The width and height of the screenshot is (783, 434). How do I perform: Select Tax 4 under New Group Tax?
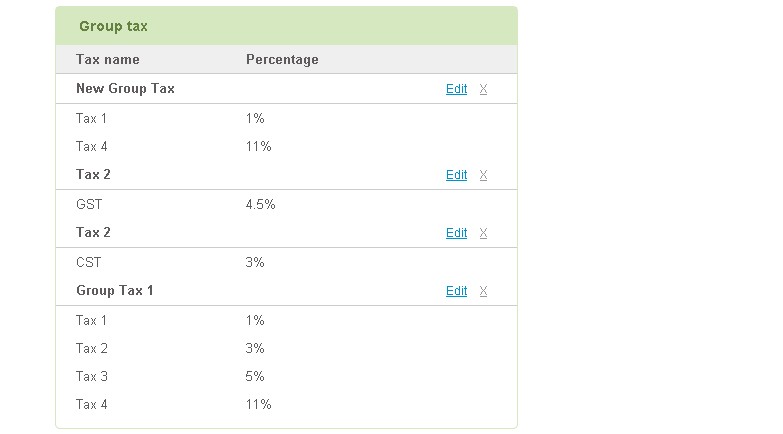pyautogui.click(x=92, y=146)
